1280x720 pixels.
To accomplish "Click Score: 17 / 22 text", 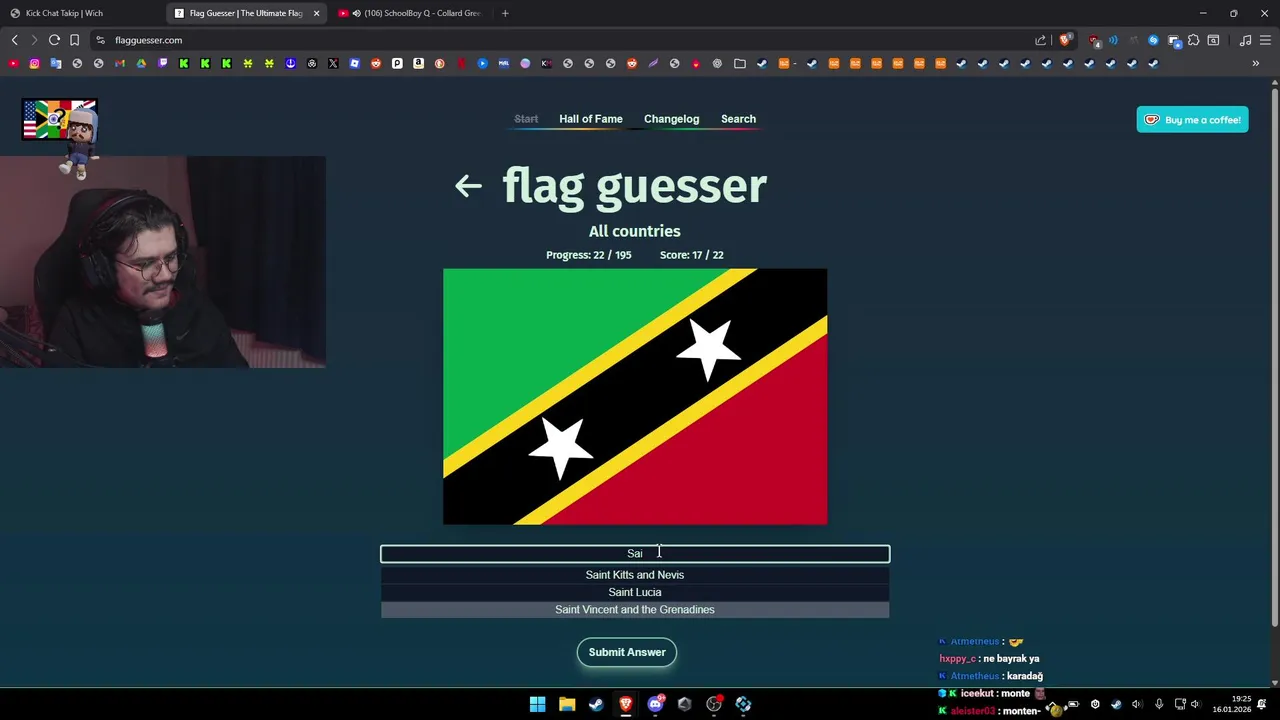I will click(x=692, y=255).
